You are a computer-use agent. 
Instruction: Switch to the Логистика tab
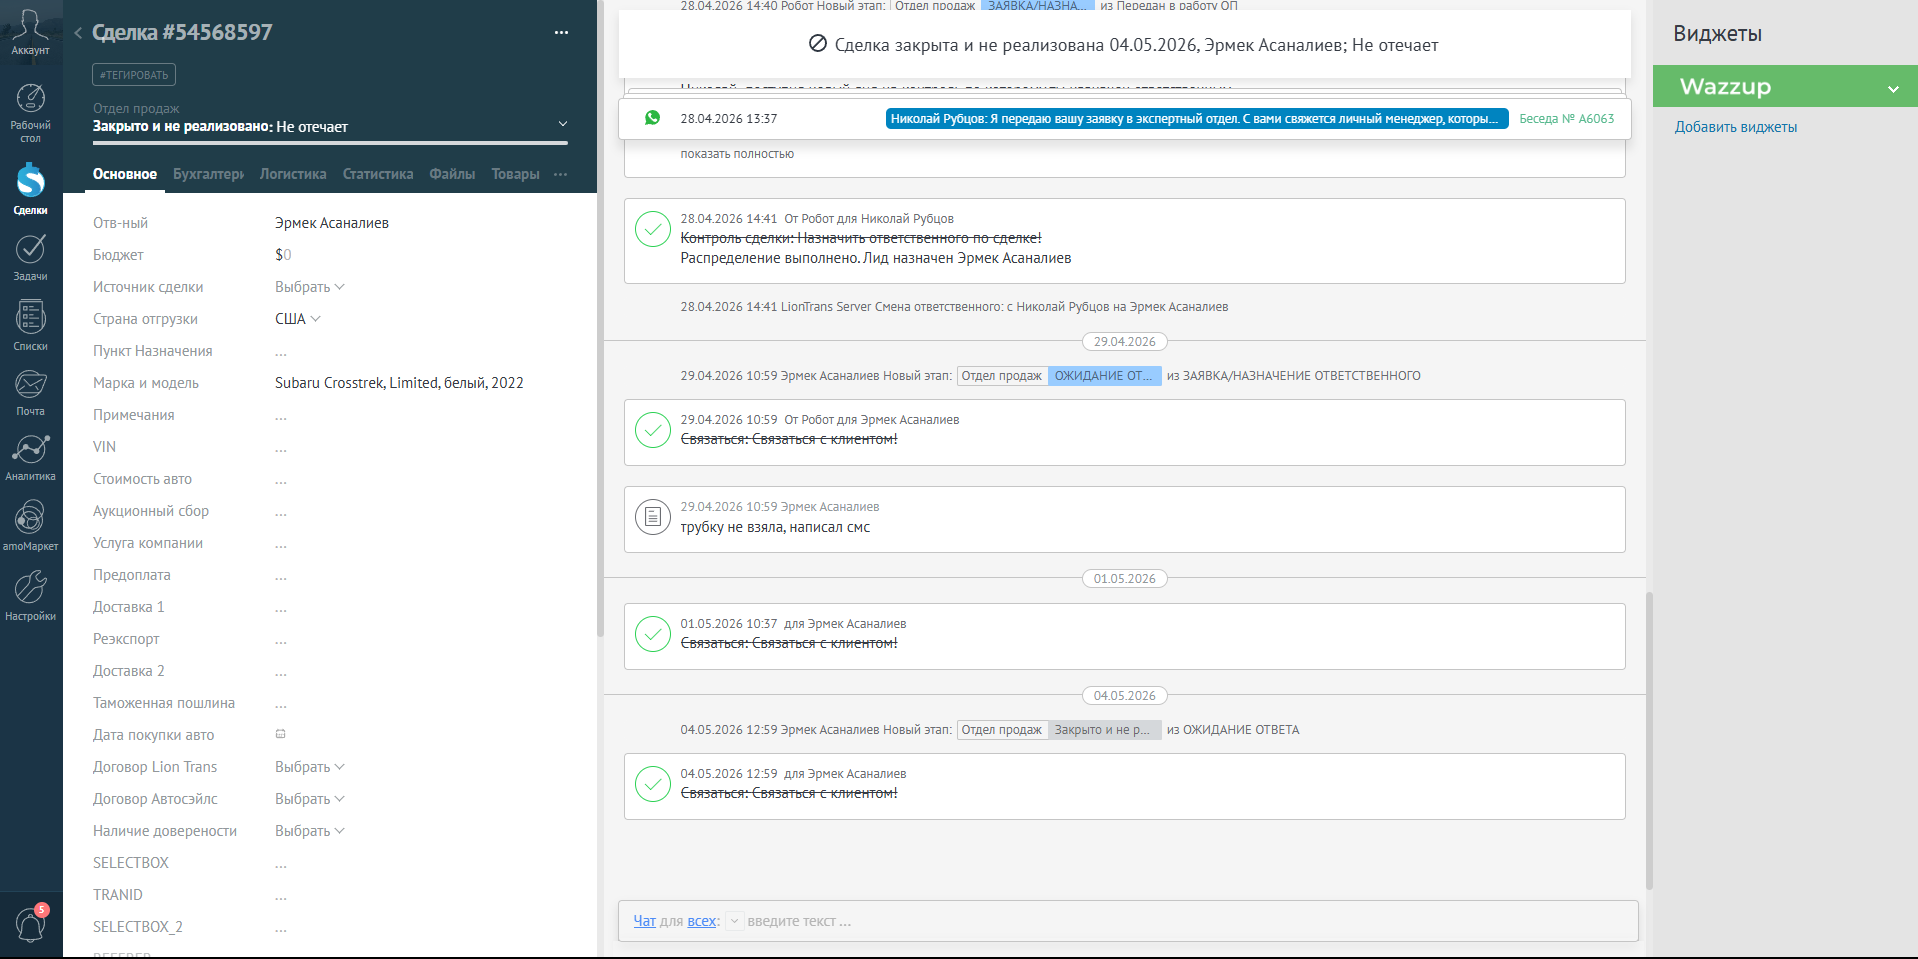293,174
